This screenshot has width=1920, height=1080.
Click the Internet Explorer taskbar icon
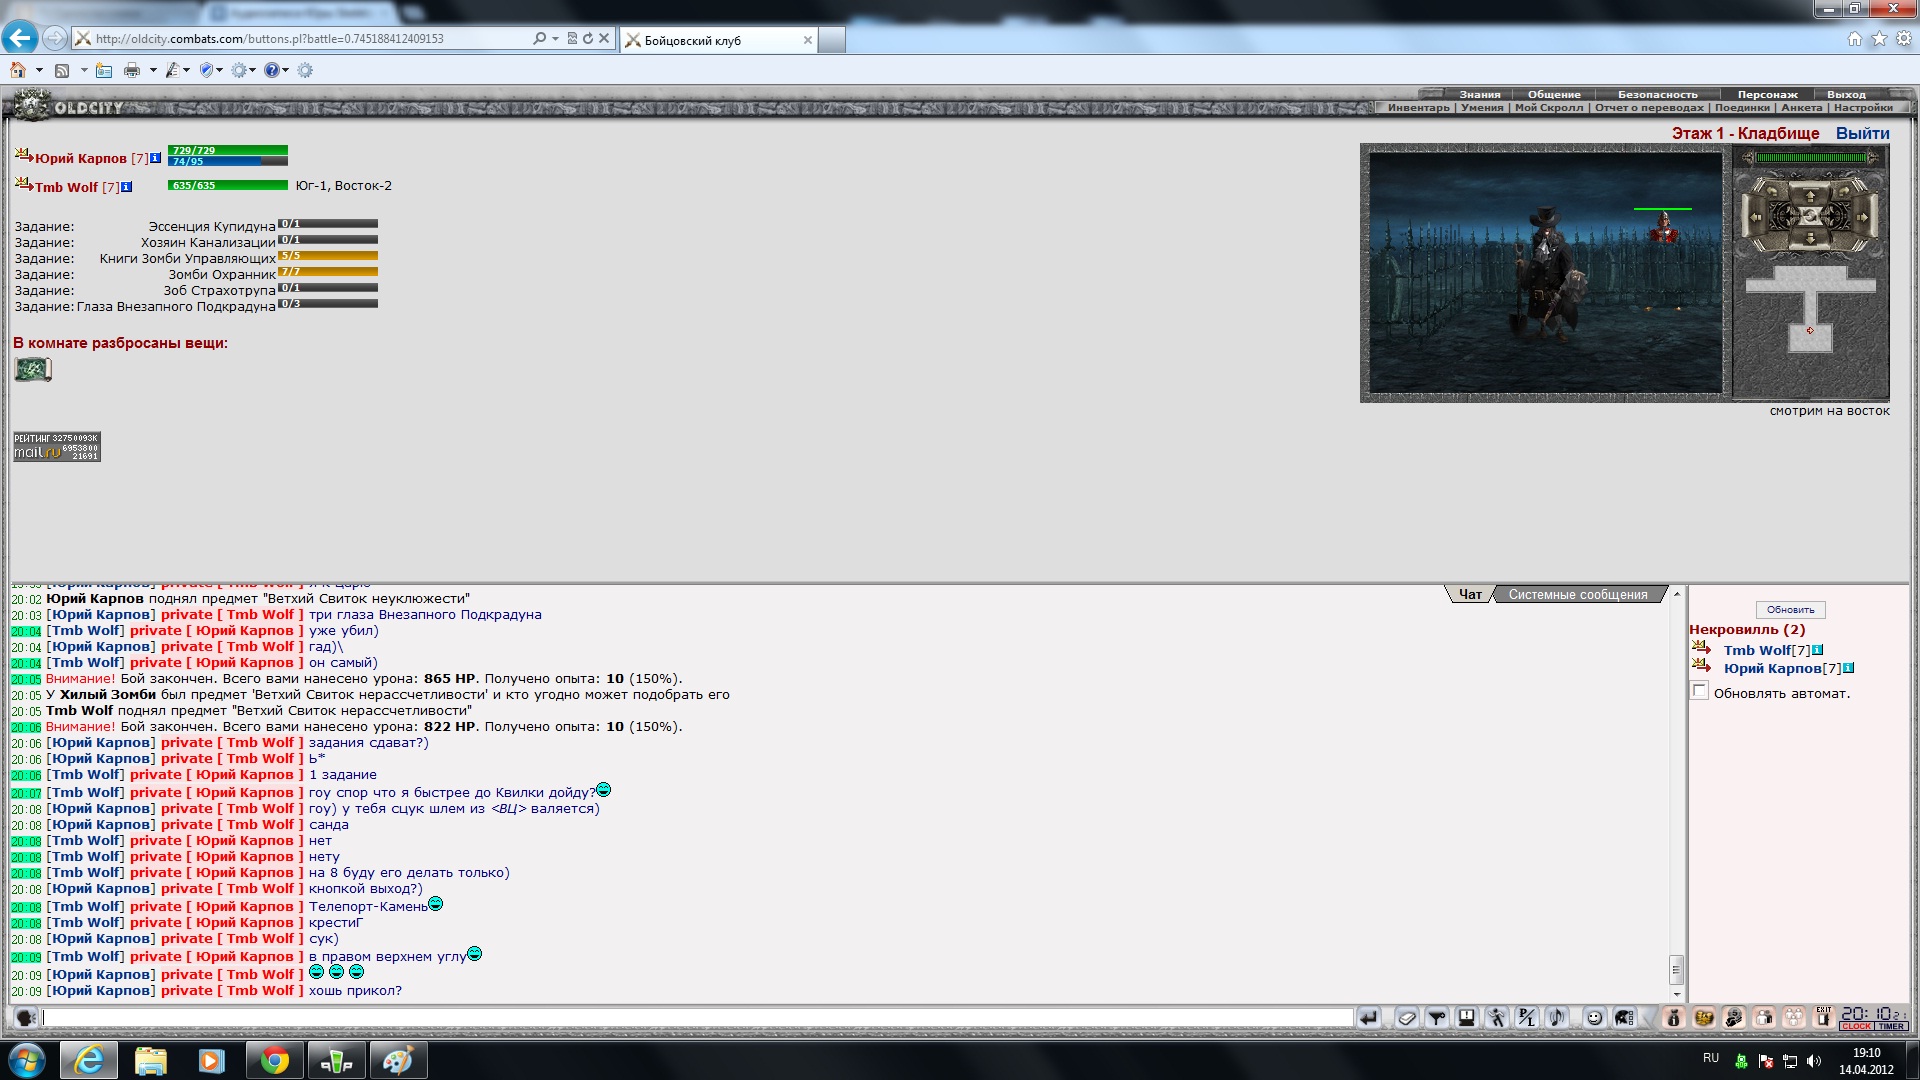point(89,1060)
